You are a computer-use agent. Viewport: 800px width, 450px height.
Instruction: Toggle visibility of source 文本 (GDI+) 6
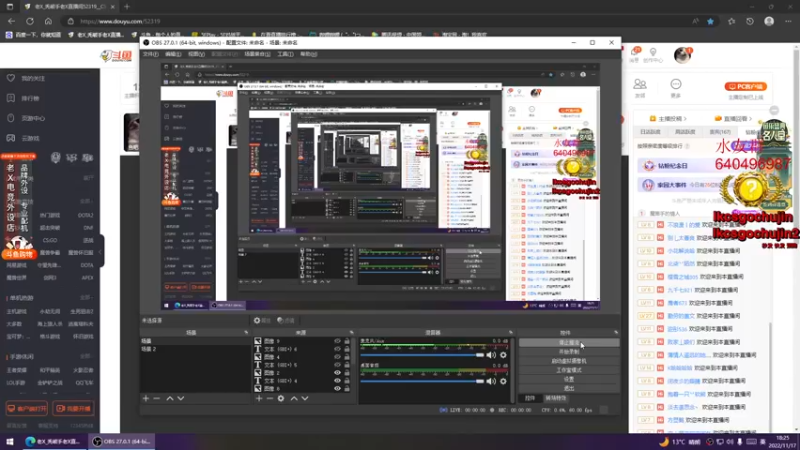[x=337, y=349]
